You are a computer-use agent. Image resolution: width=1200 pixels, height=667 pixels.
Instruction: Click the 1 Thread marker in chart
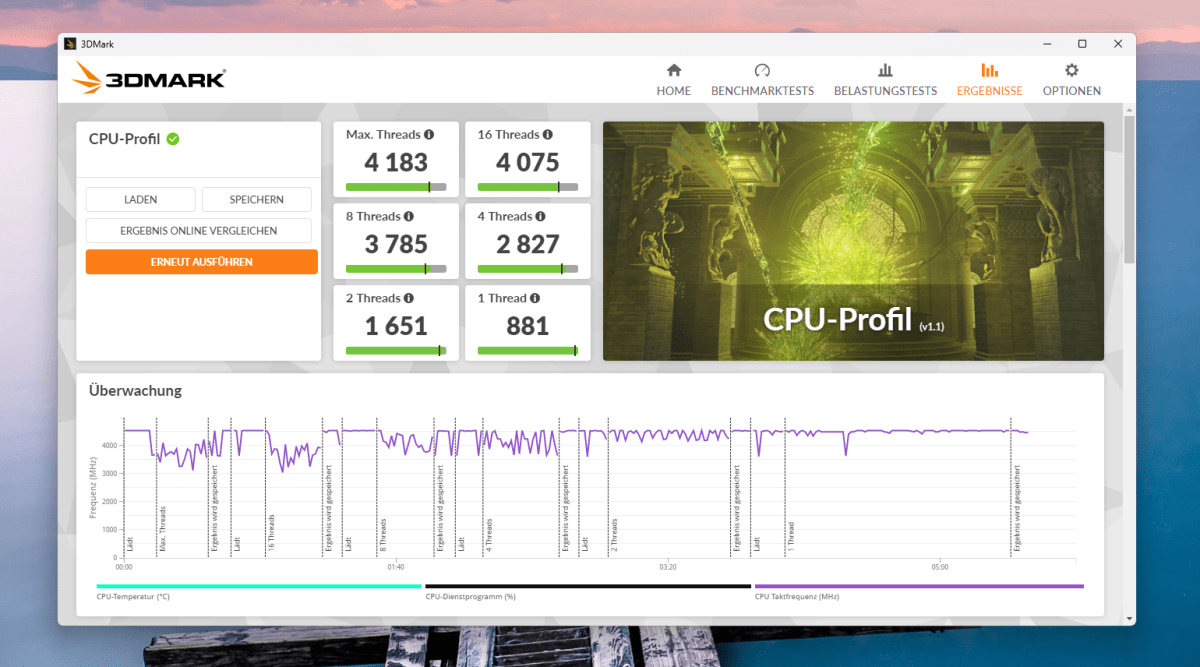click(790, 537)
